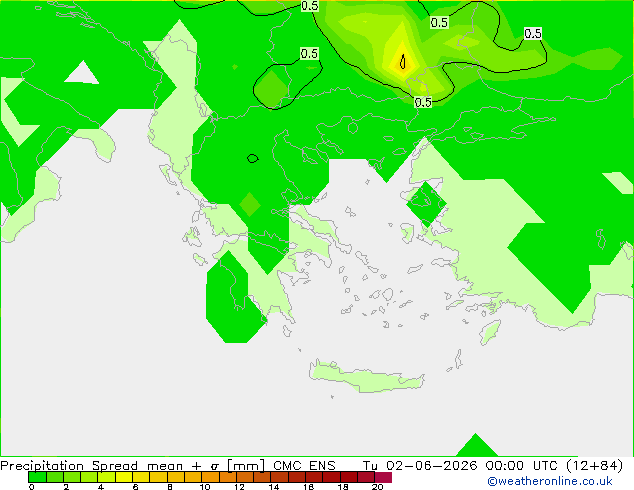Screen dimensions: 634x490
Task: Open the weatheronline.co.uk copyright link
Action: (x=549, y=481)
